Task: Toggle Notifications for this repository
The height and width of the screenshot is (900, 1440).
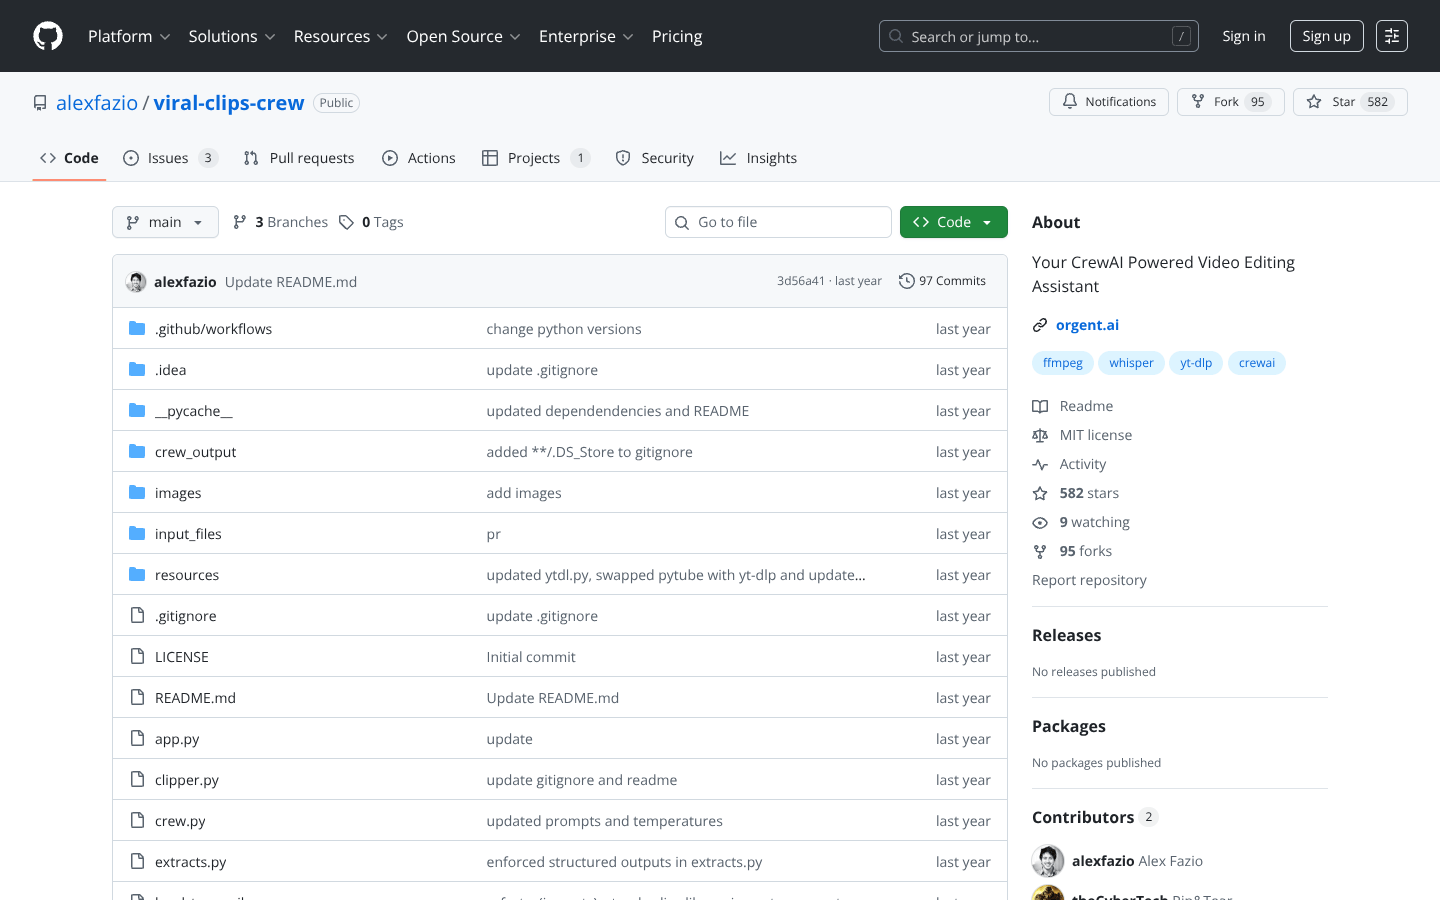Action: (x=1108, y=102)
